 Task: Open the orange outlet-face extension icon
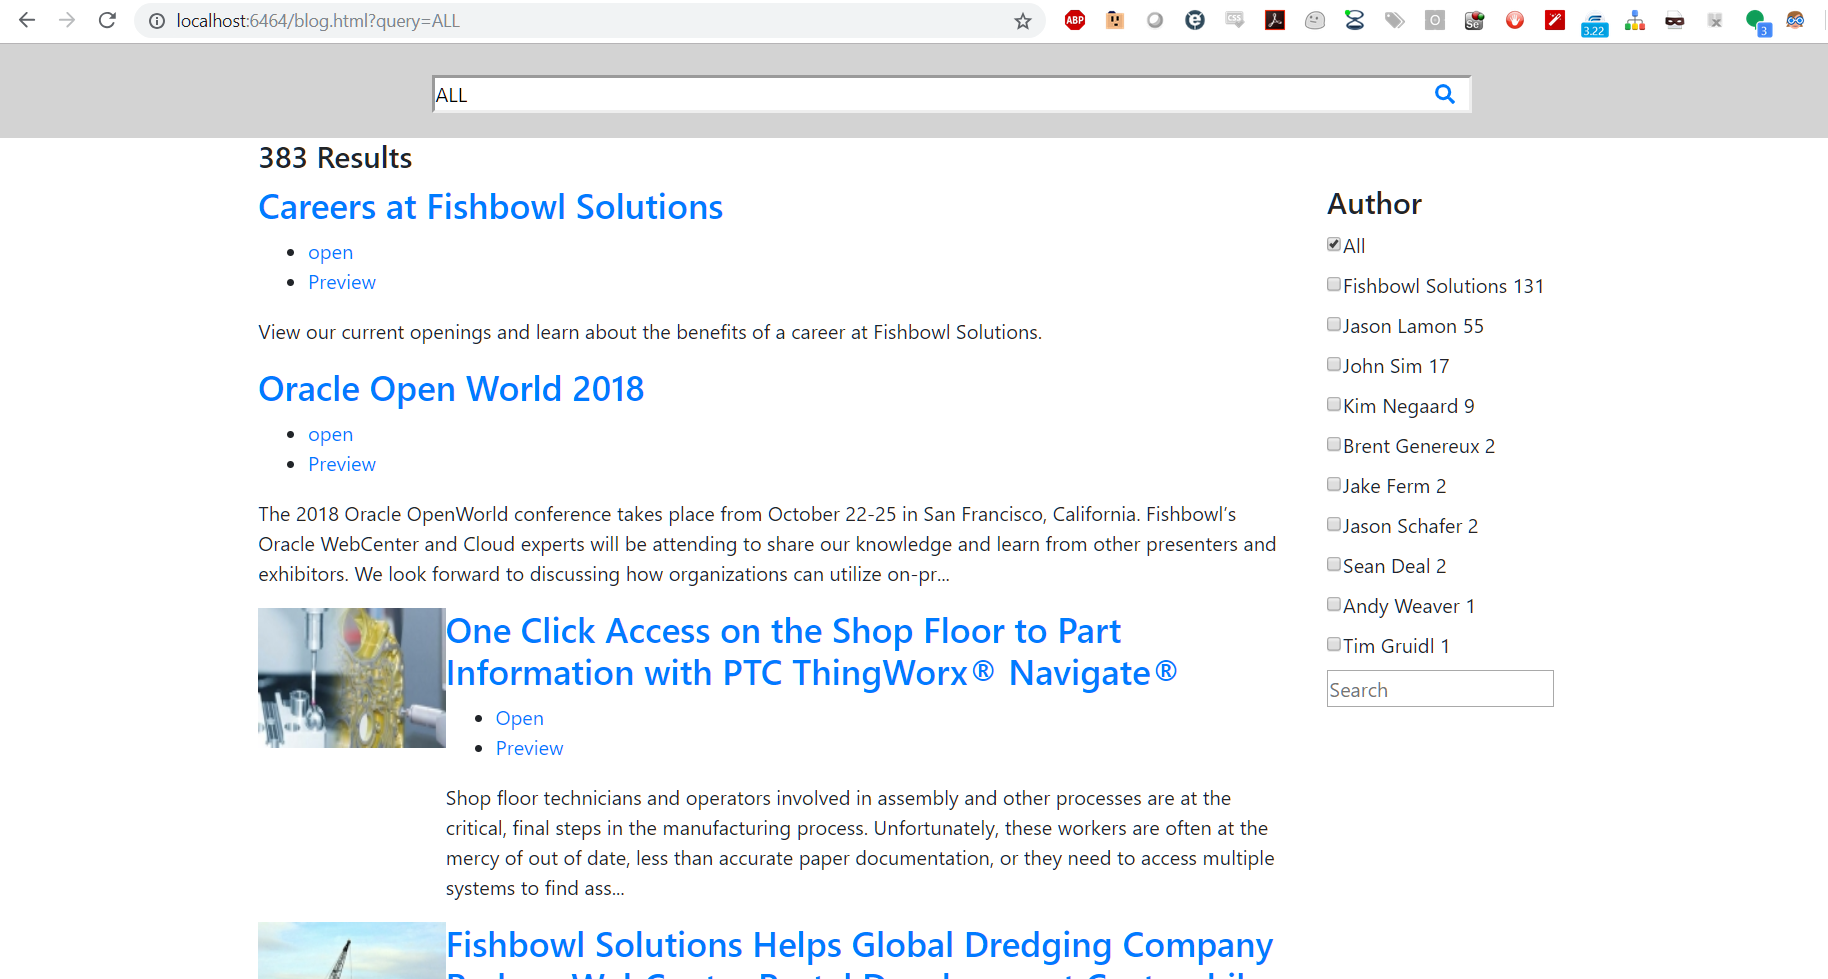pos(1115,20)
